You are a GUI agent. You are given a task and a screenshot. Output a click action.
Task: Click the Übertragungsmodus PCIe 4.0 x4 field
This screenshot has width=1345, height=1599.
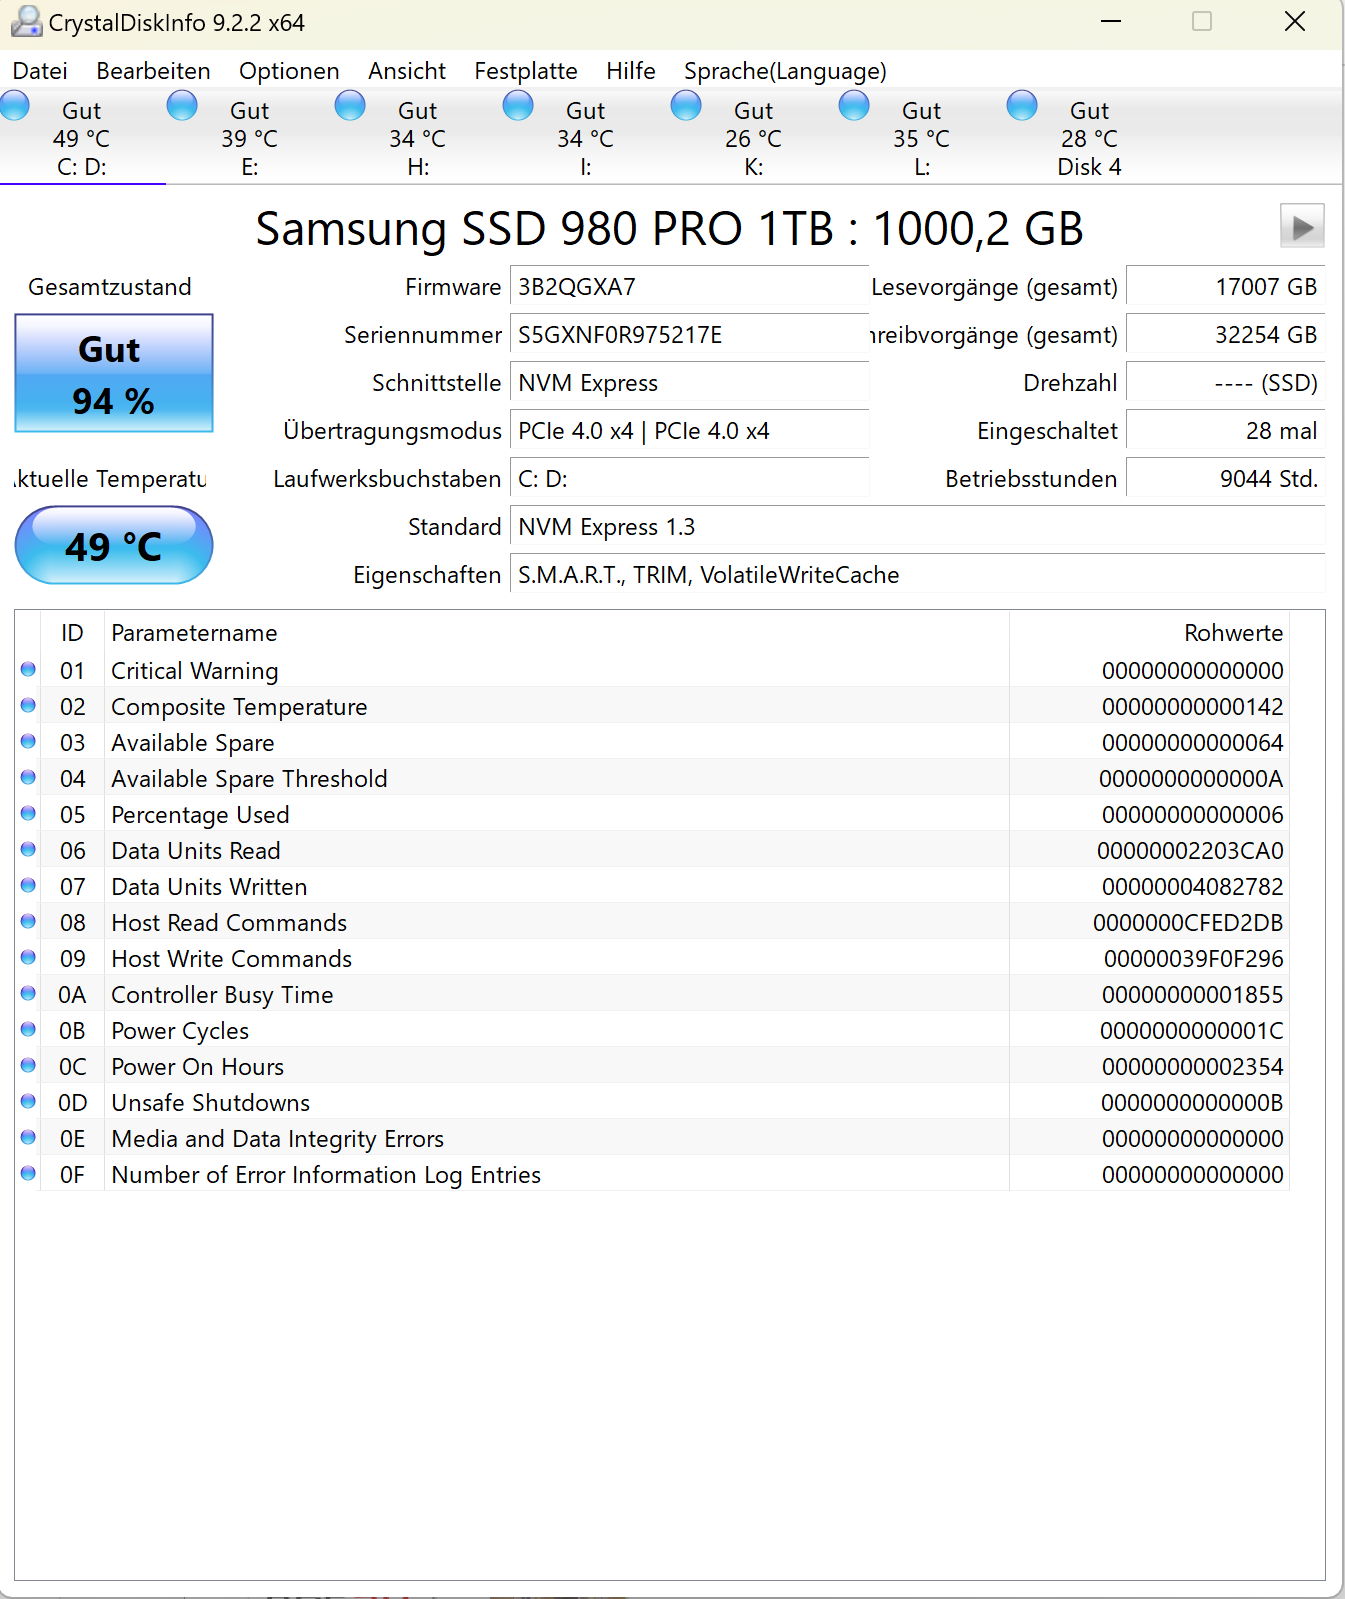pyautogui.click(x=689, y=431)
